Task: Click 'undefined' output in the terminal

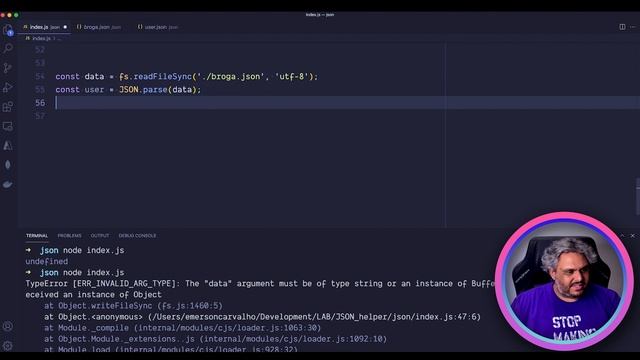Action: tap(47, 261)
